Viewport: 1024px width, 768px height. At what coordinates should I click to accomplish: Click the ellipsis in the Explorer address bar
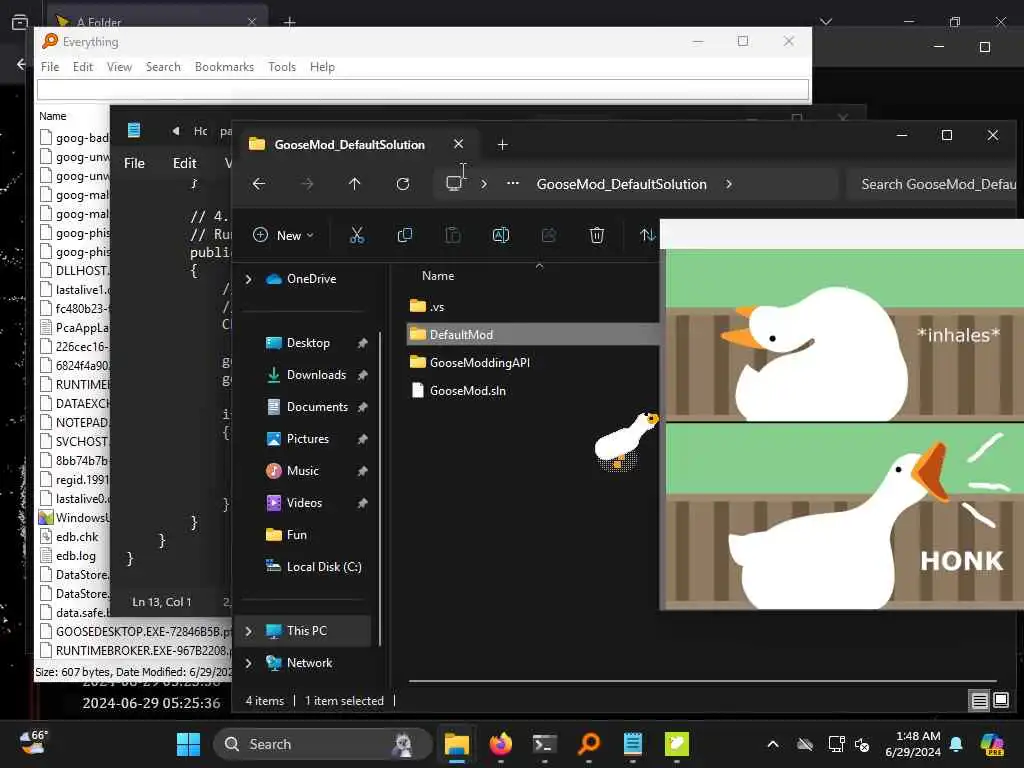513,184
